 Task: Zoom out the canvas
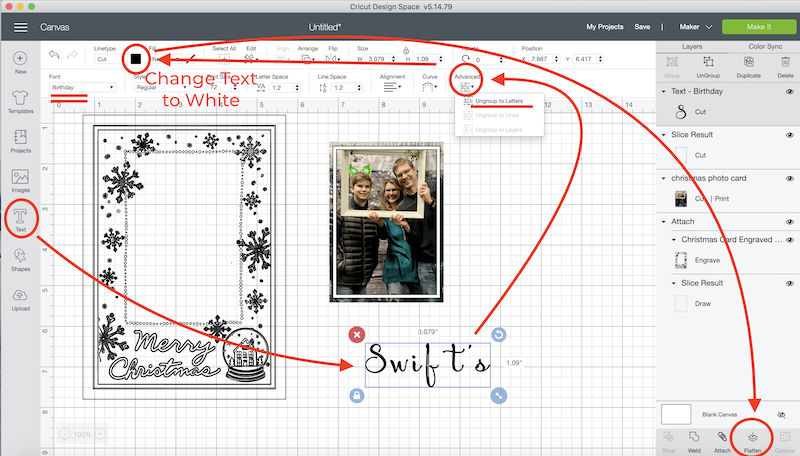[65, 434]
